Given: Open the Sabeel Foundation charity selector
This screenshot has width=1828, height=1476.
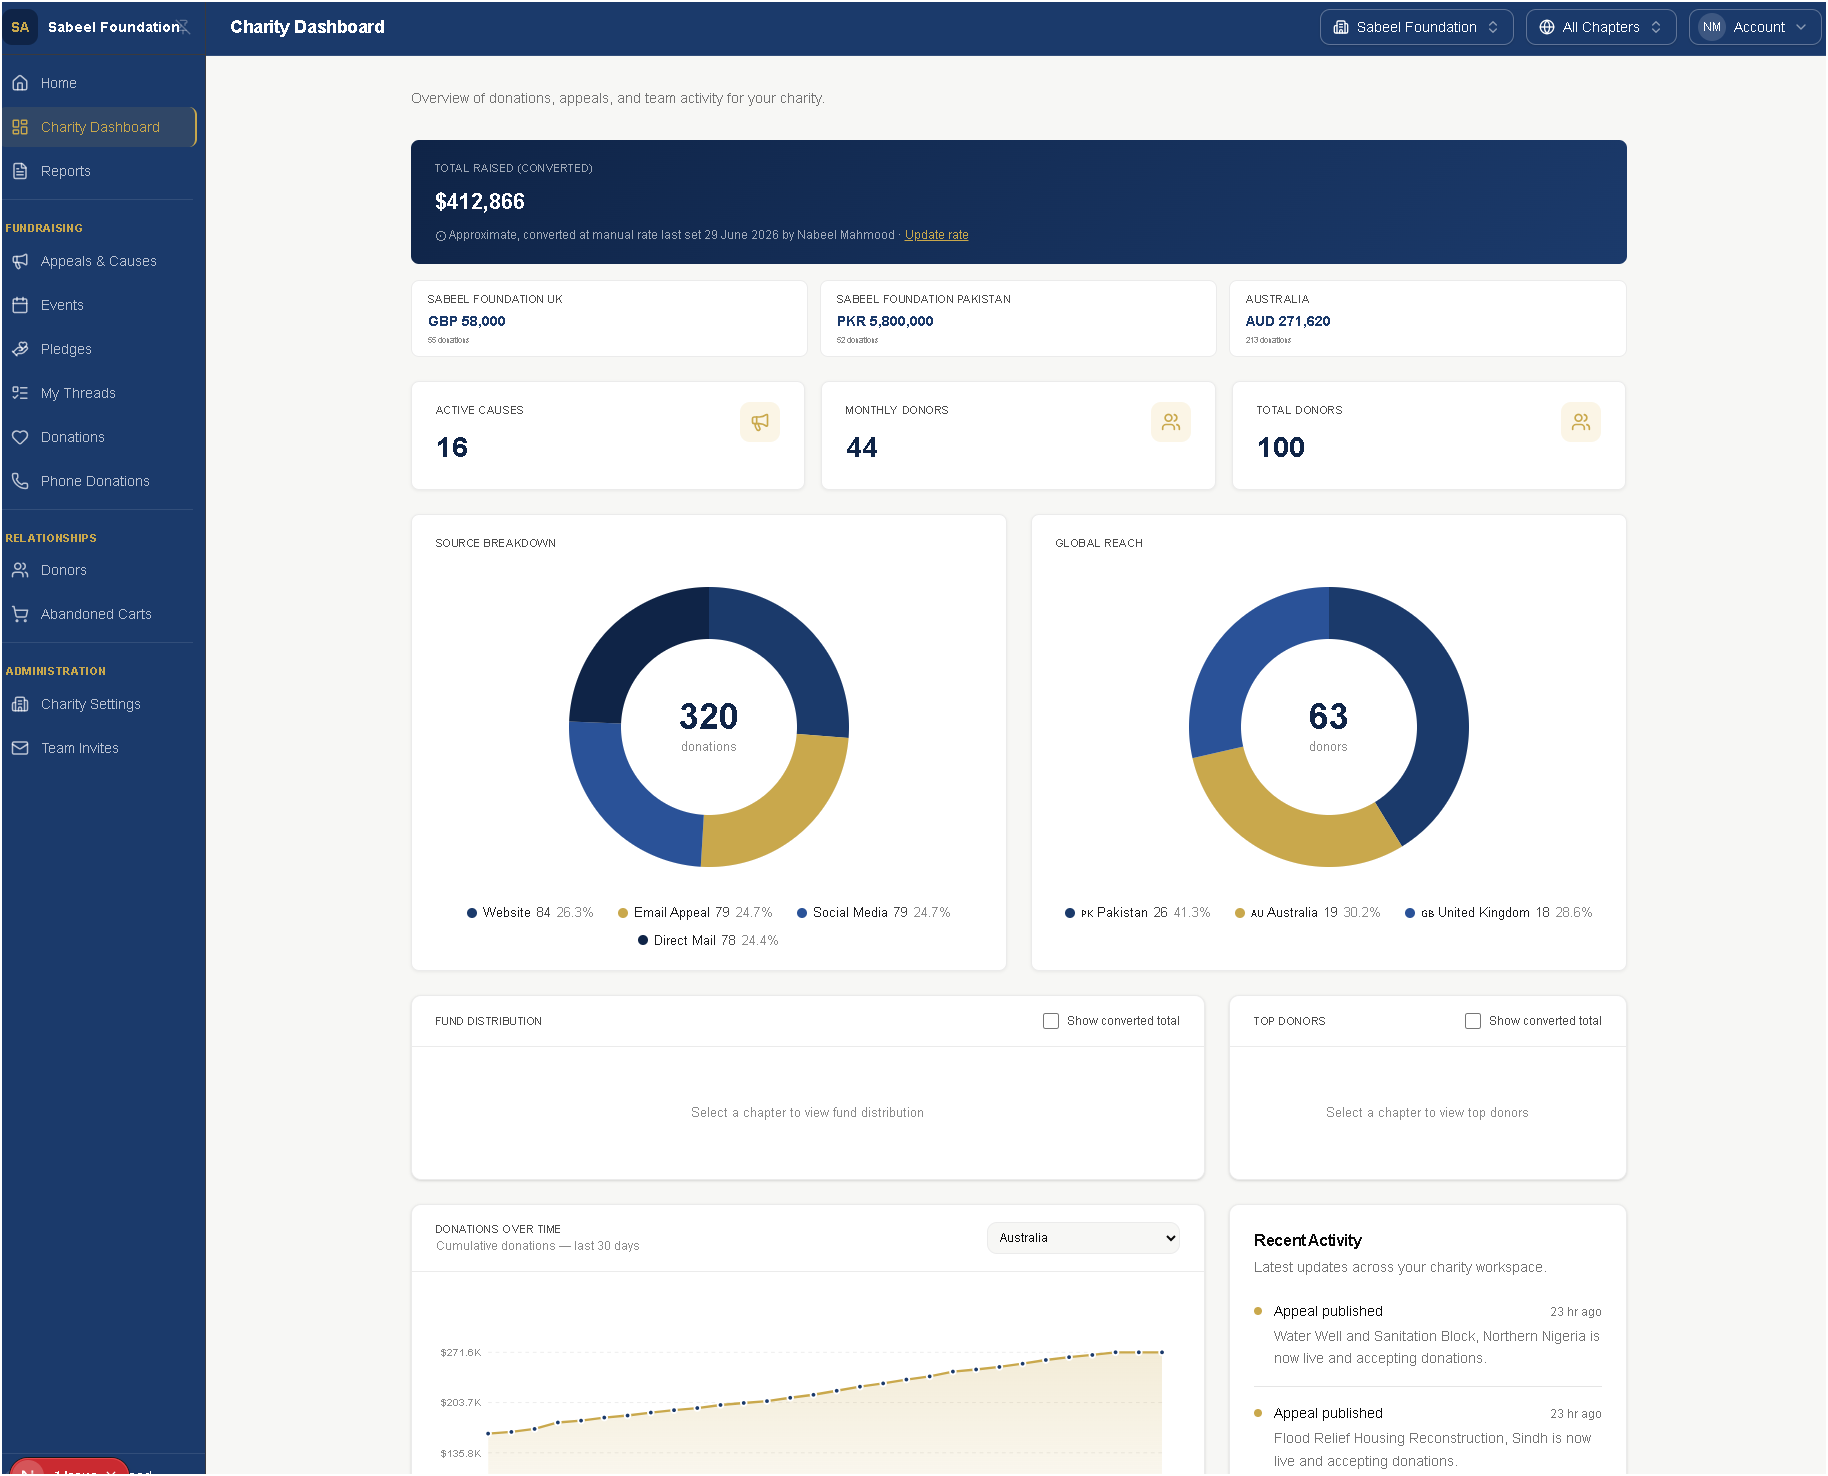Looking at the screenshot, I should [x=1416, y=27].
